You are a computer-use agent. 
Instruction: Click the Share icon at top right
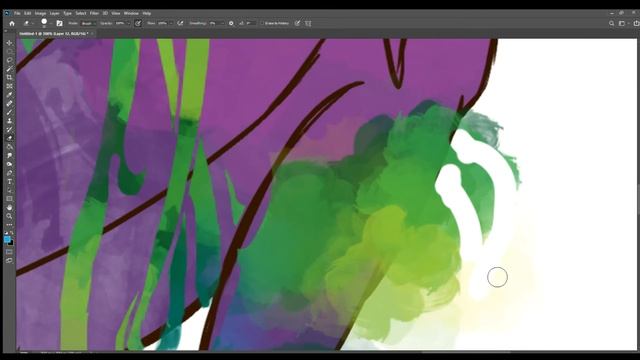[636, 24]
